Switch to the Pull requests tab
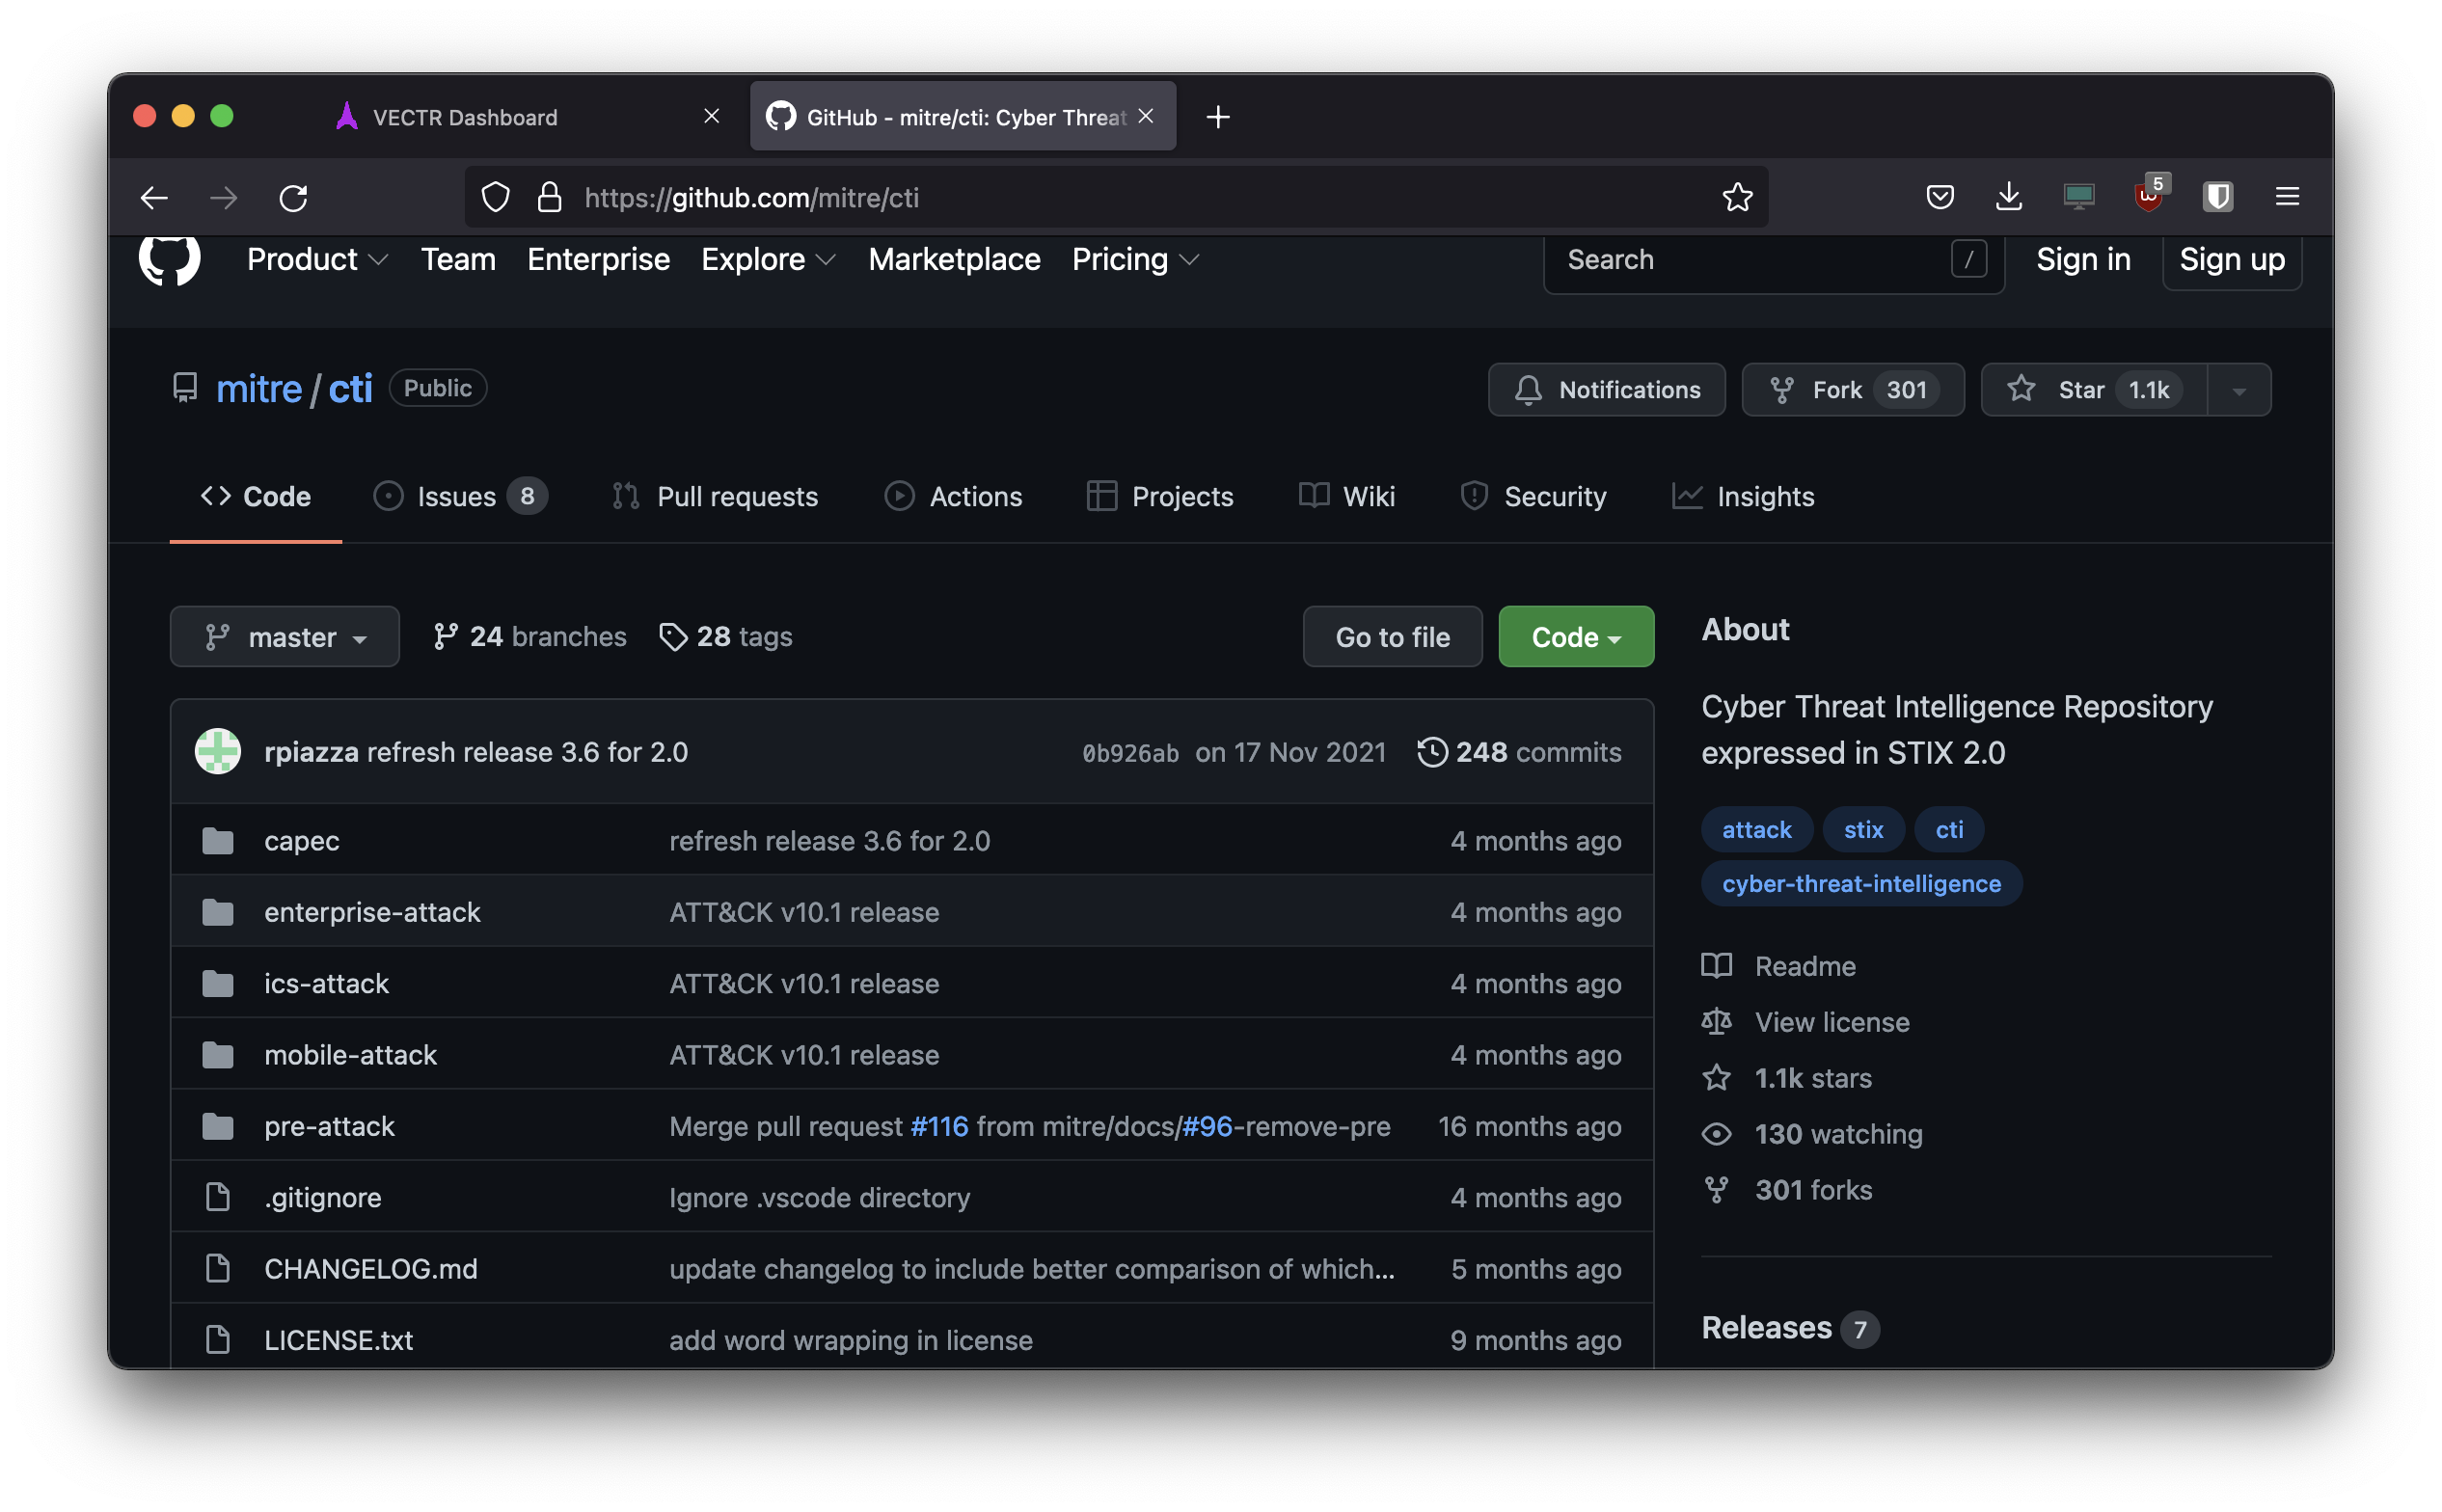This screenshot has width=2442, height=1512. click(715, 496)
